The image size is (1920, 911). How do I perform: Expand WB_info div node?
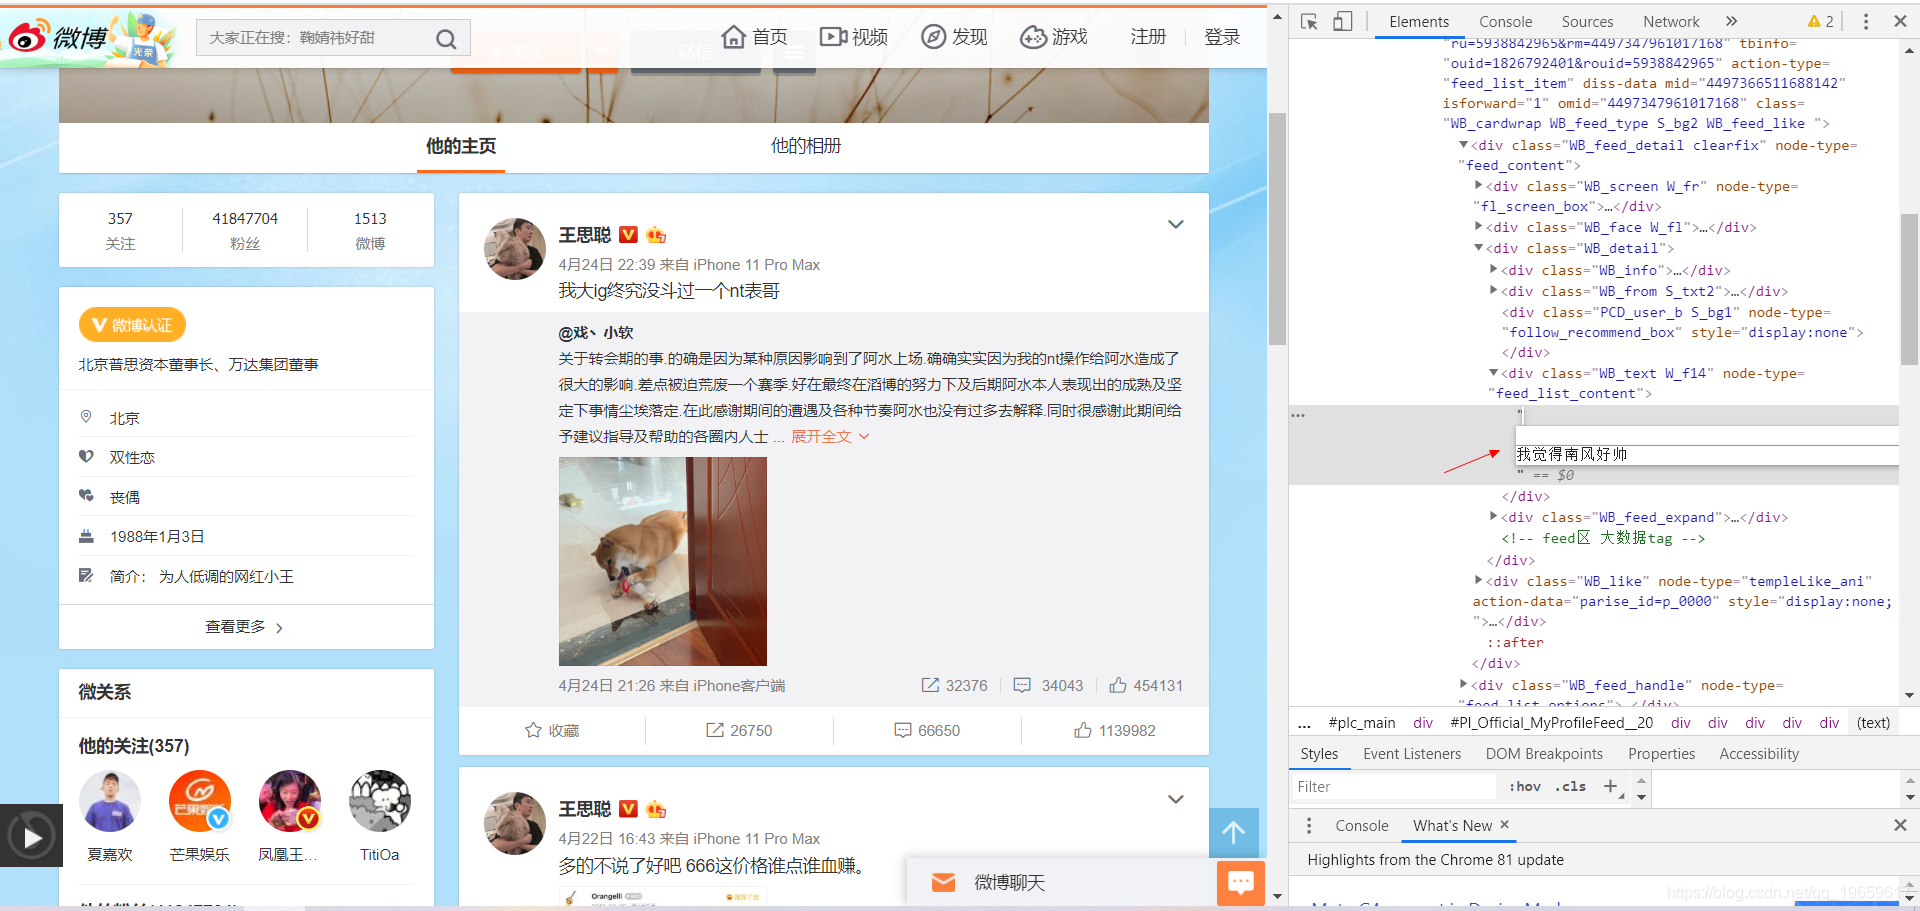coord(1494,270)
